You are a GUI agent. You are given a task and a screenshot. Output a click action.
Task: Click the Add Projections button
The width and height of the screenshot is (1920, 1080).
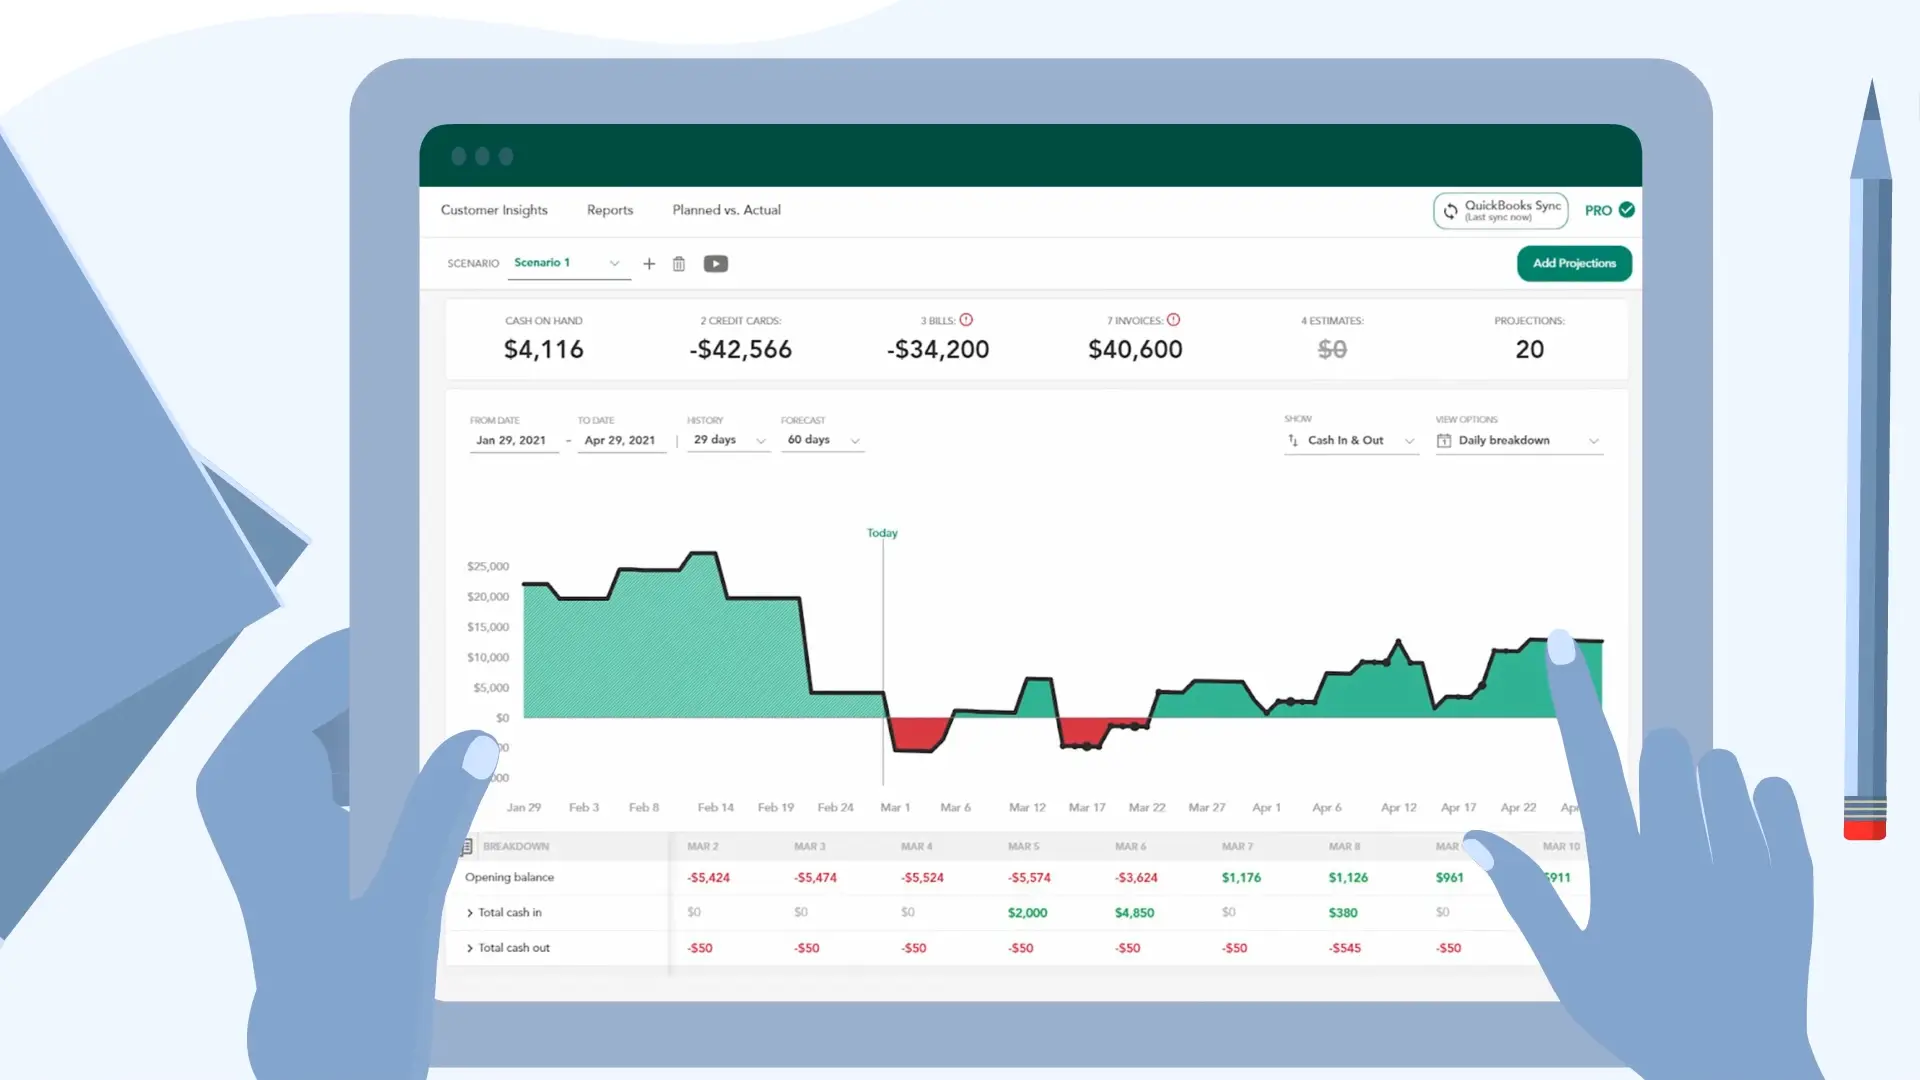click(x=1574, y=264)
